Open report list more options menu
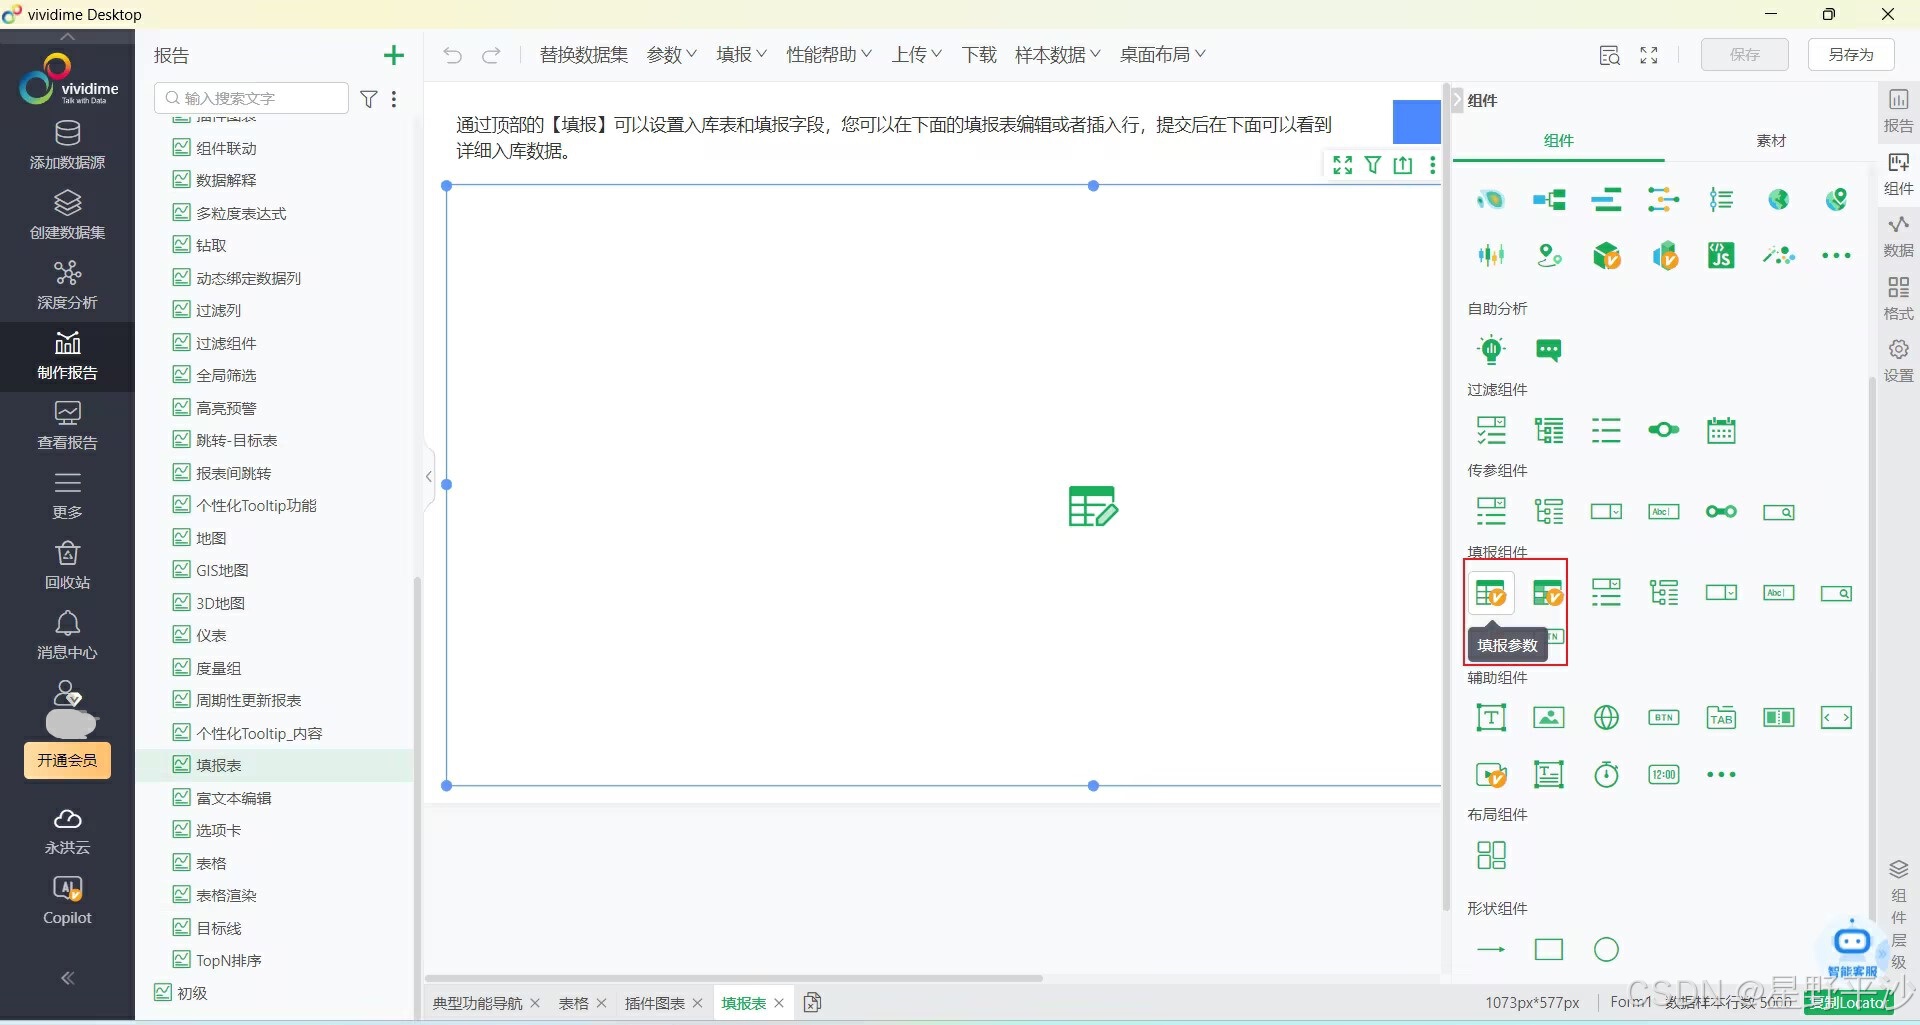 [394, 99]
